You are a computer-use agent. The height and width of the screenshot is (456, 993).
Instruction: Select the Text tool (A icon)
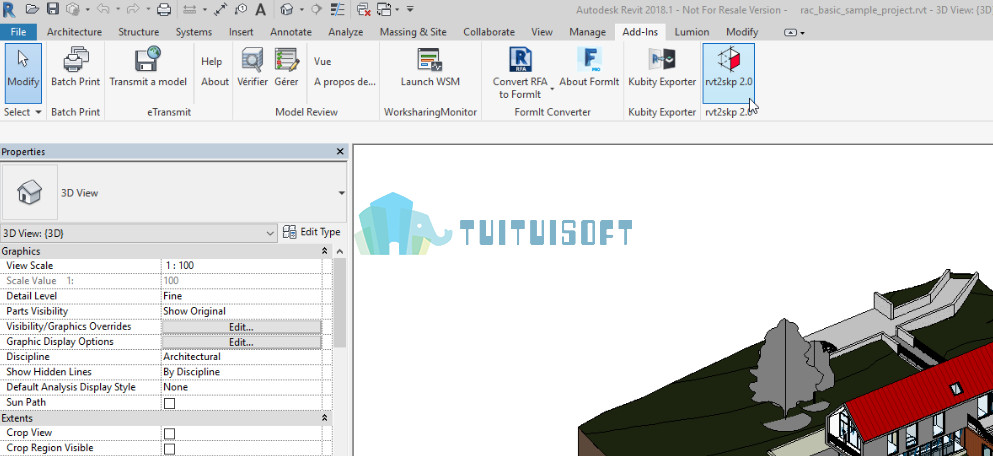tap(260, 10)
